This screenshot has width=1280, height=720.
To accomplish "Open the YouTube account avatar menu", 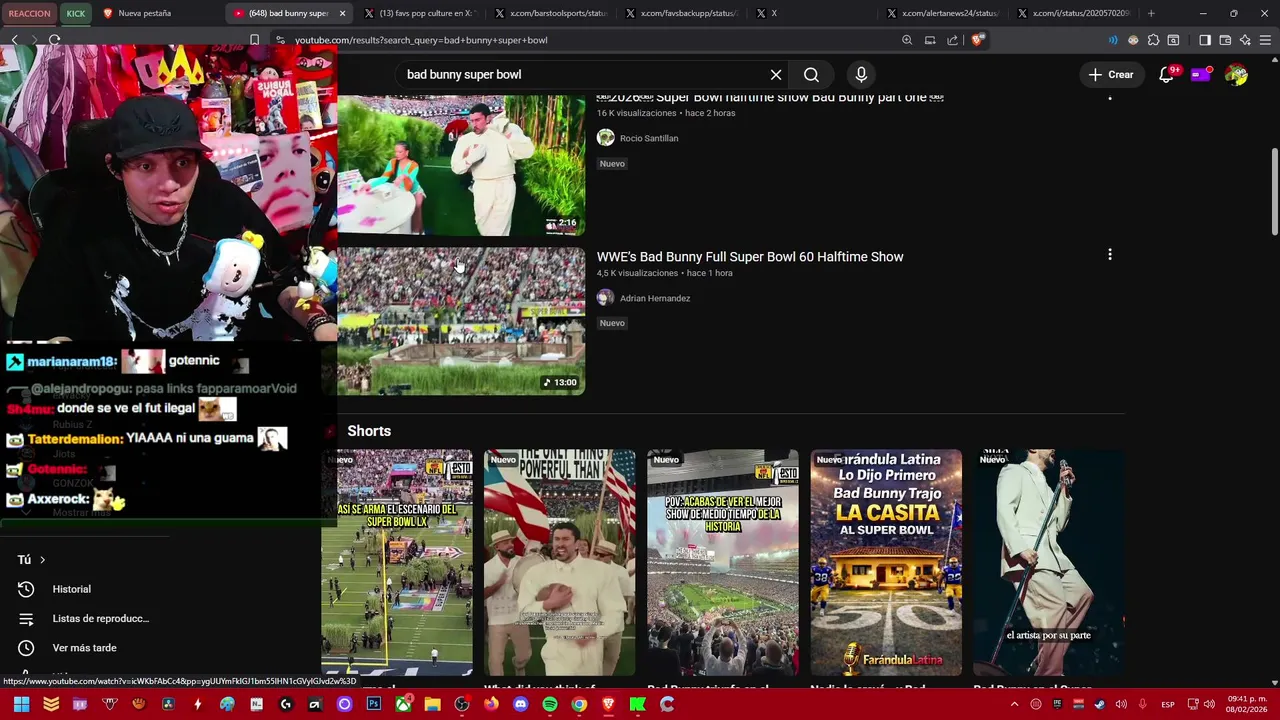I will pyautogui.click(x=1236, y=75).
